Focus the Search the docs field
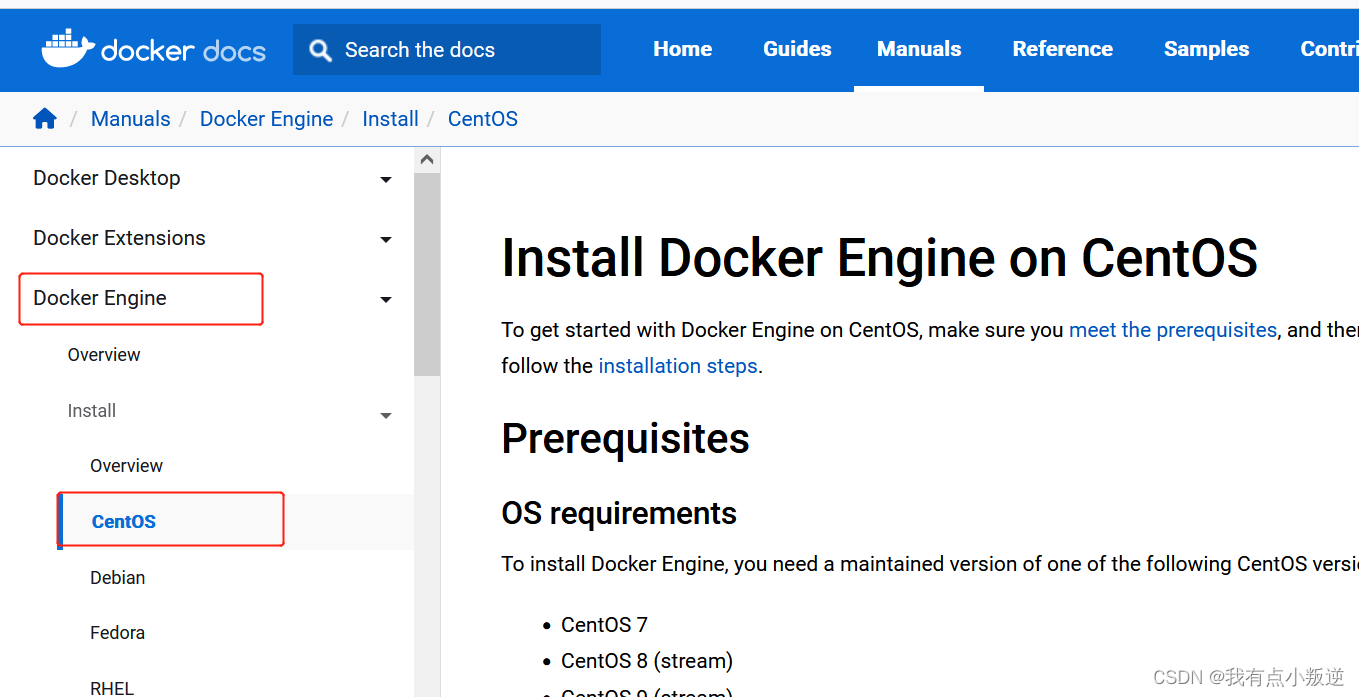 pyautogui.click(x=447, y=50)
